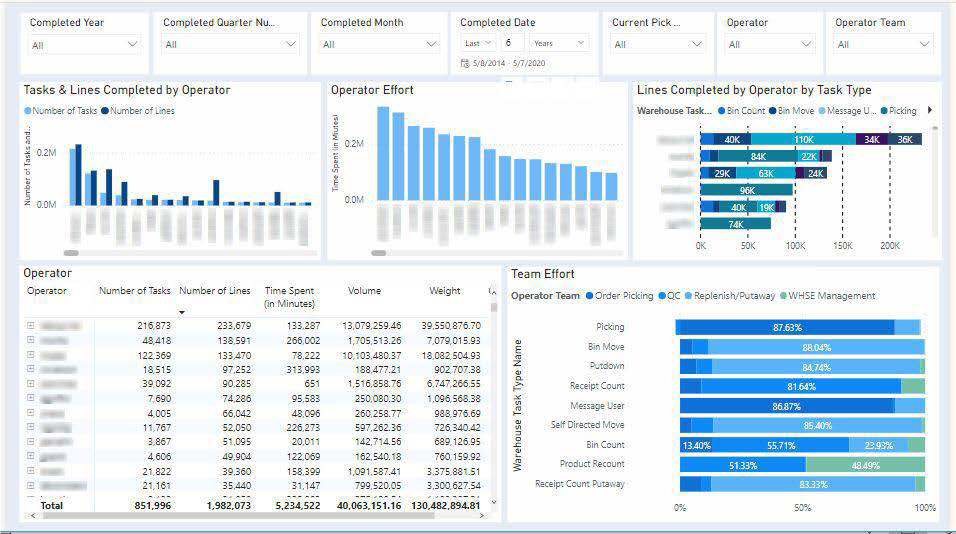Expand the operator row with 18,515 tasks
The width and height of the screenshot is (956, 534).
(30, 369)
